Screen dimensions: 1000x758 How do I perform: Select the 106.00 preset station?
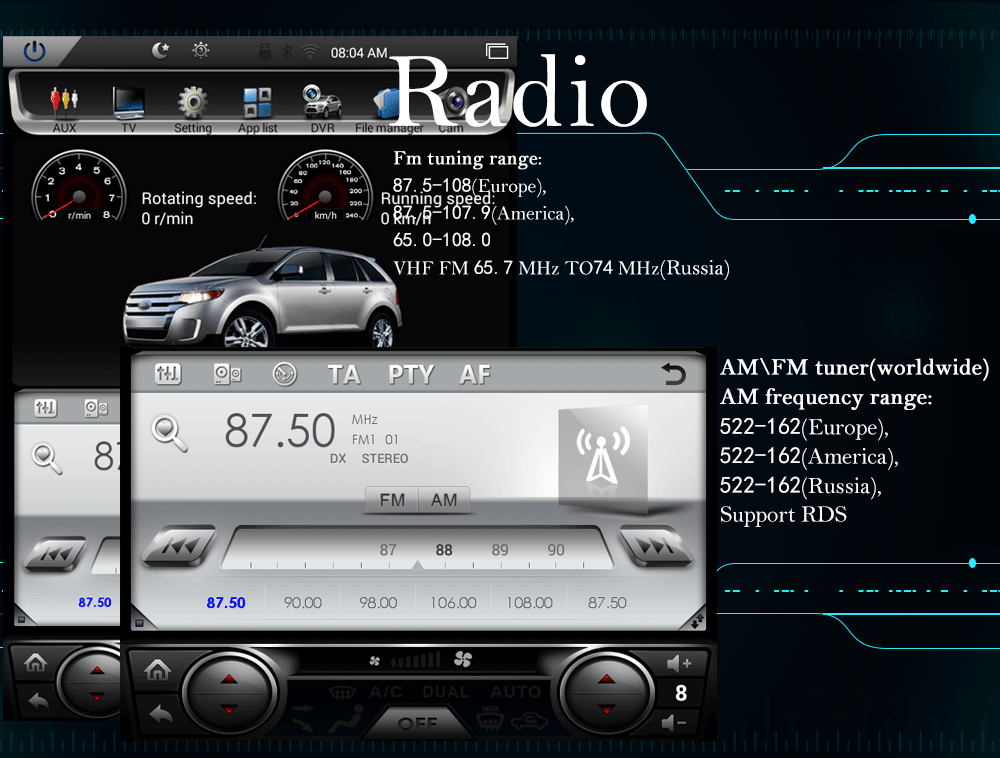(453, 603)
